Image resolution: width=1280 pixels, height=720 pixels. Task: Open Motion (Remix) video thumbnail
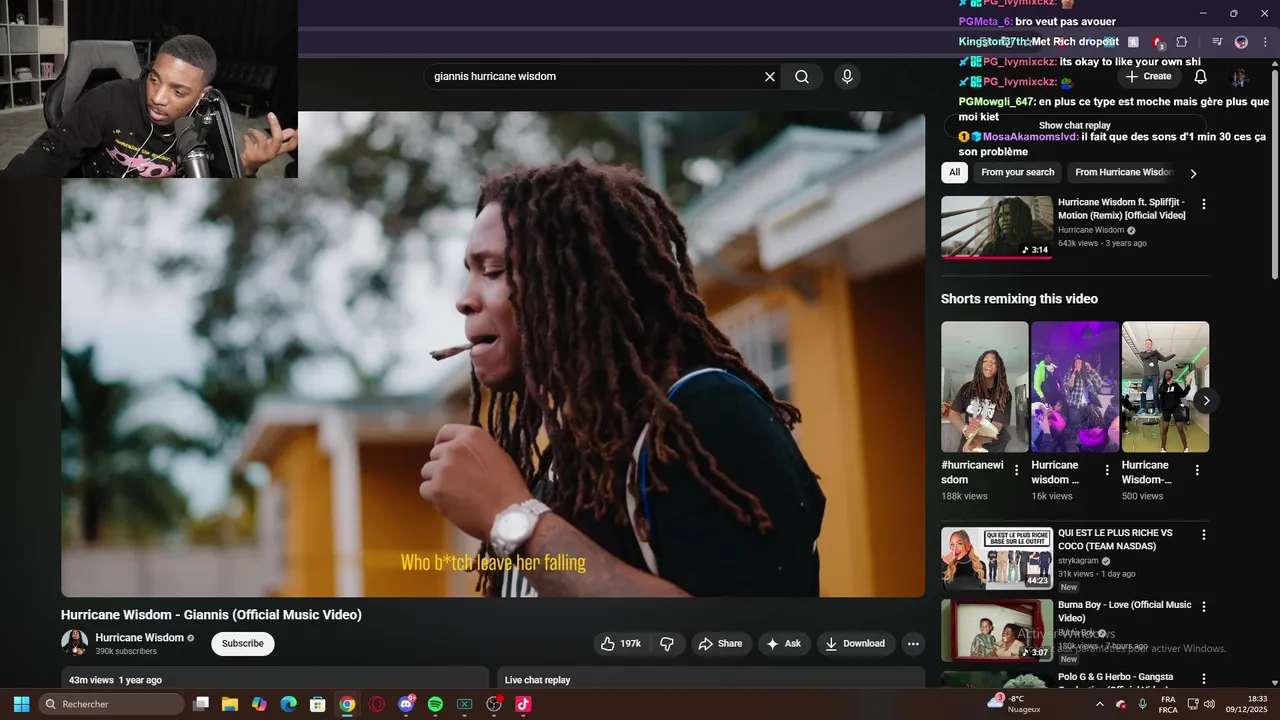coord(997,227)
